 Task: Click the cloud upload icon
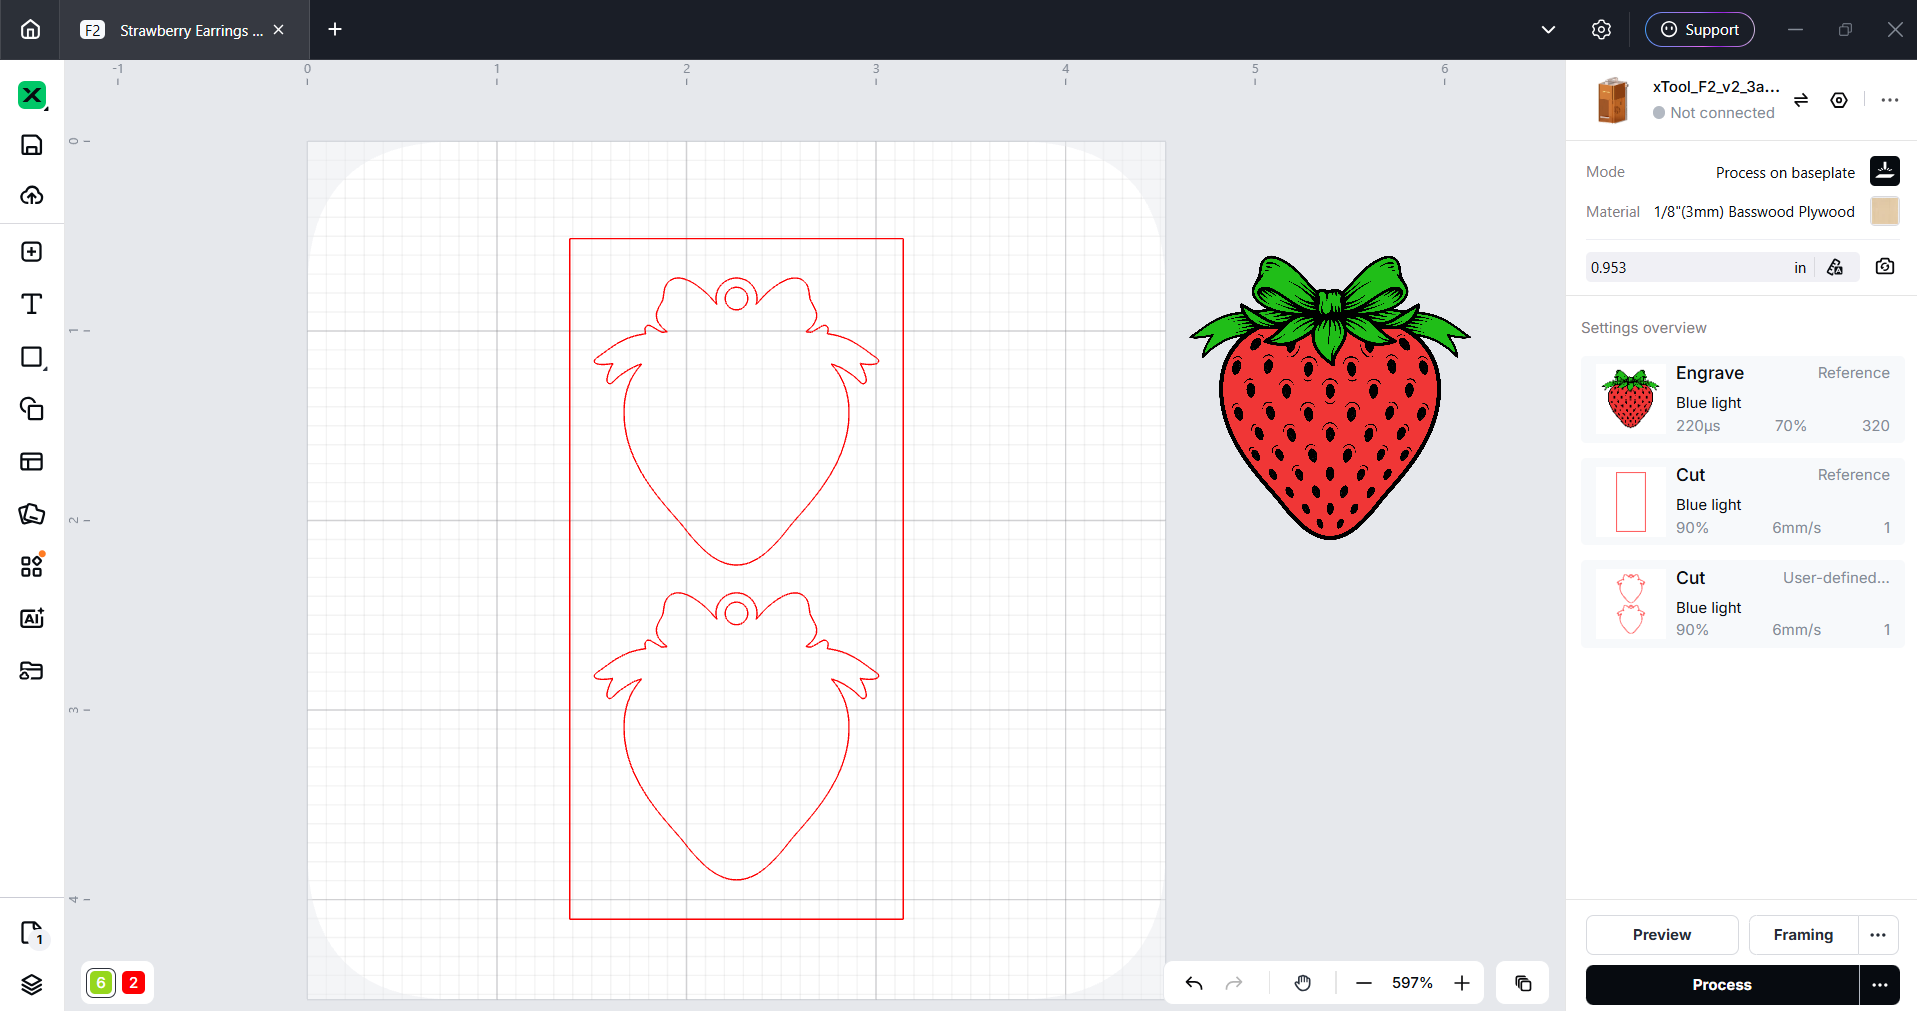32,195
